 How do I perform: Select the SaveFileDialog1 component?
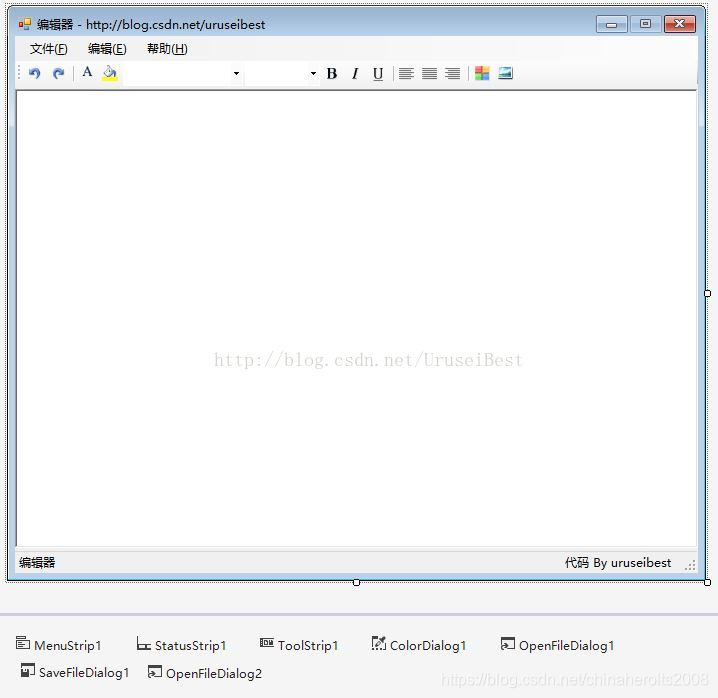click(75, 672)
